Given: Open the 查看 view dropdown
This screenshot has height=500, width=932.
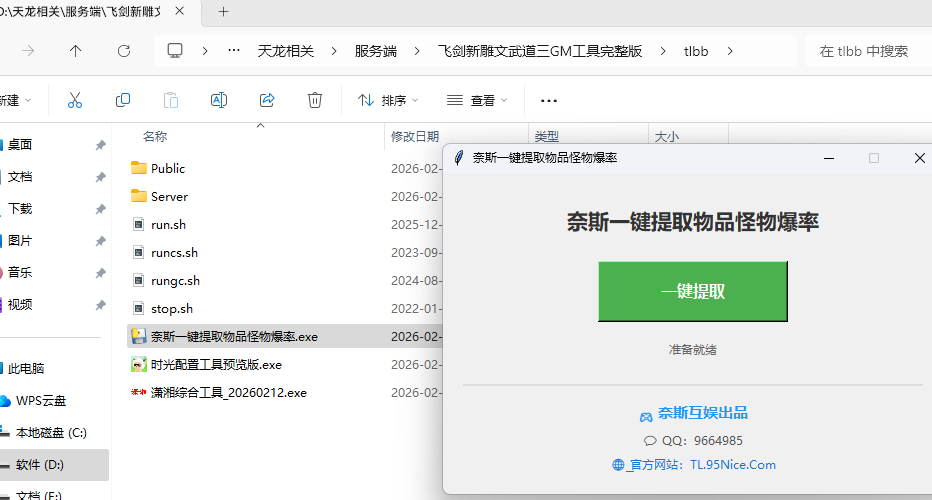Looking at the screenshot, I should pyautogui.click(x=477, y=100).
